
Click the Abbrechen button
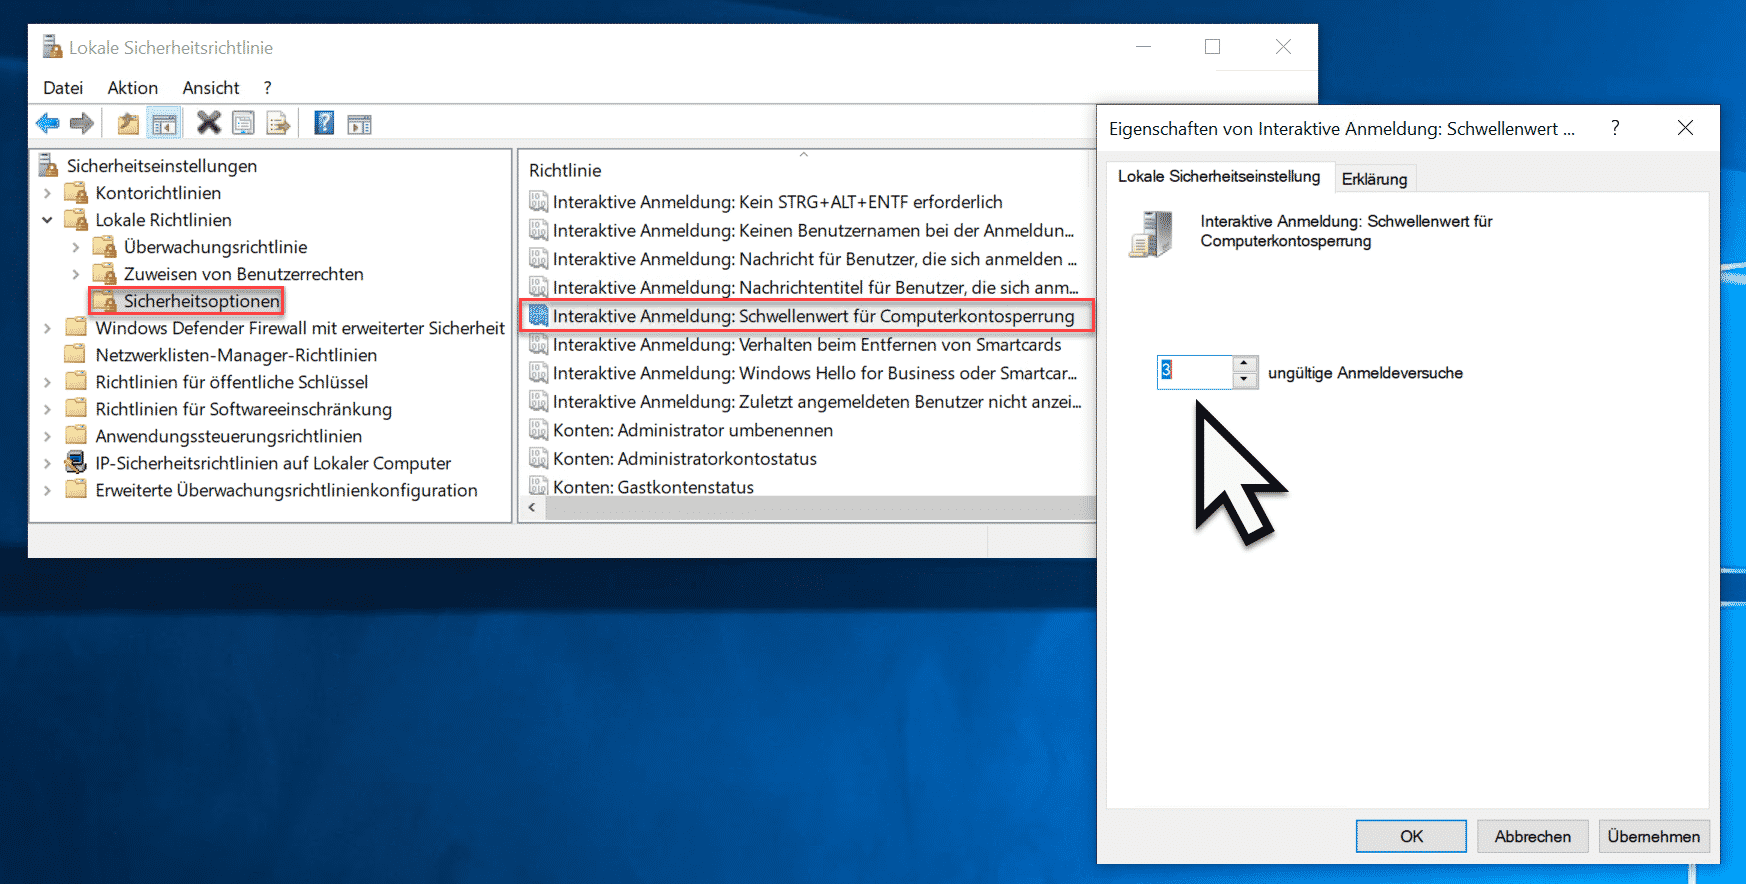[1532, 836]
